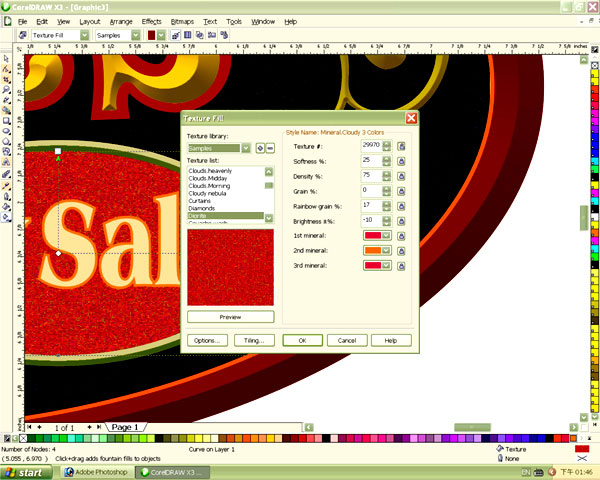Click the Texture Options icon on the property bar
The image size is (600, 480).
(212, 35)
